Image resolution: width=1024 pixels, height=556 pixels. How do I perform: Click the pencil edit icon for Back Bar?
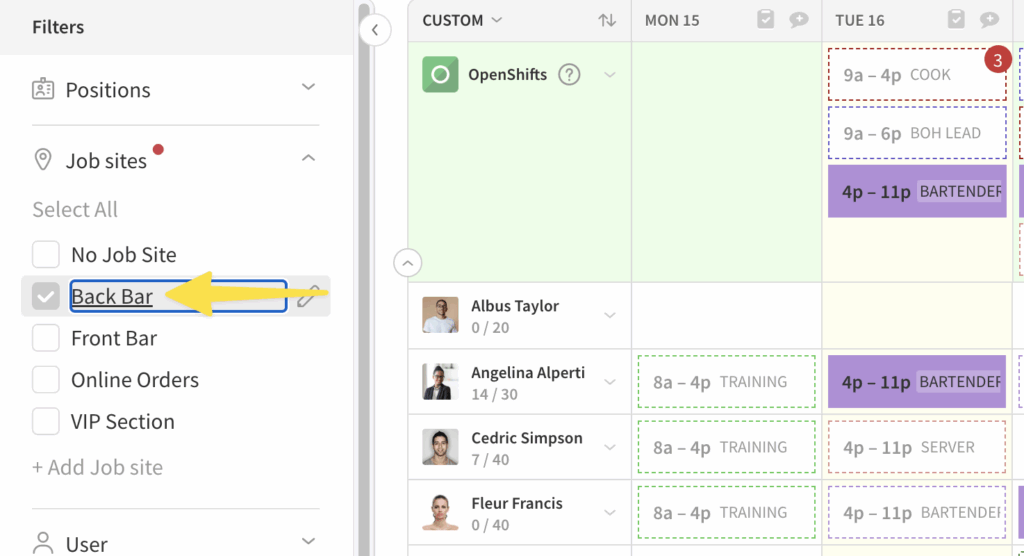point(308,296)
